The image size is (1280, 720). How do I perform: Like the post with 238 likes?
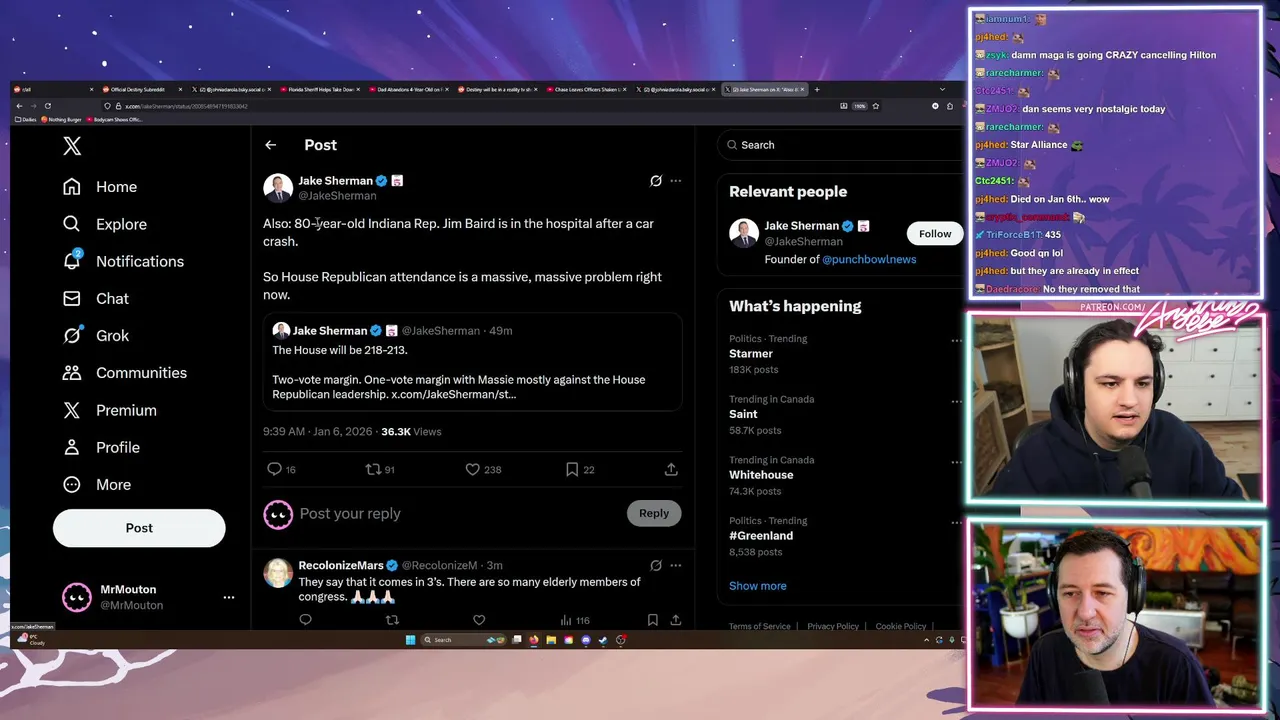coord(473,469)
